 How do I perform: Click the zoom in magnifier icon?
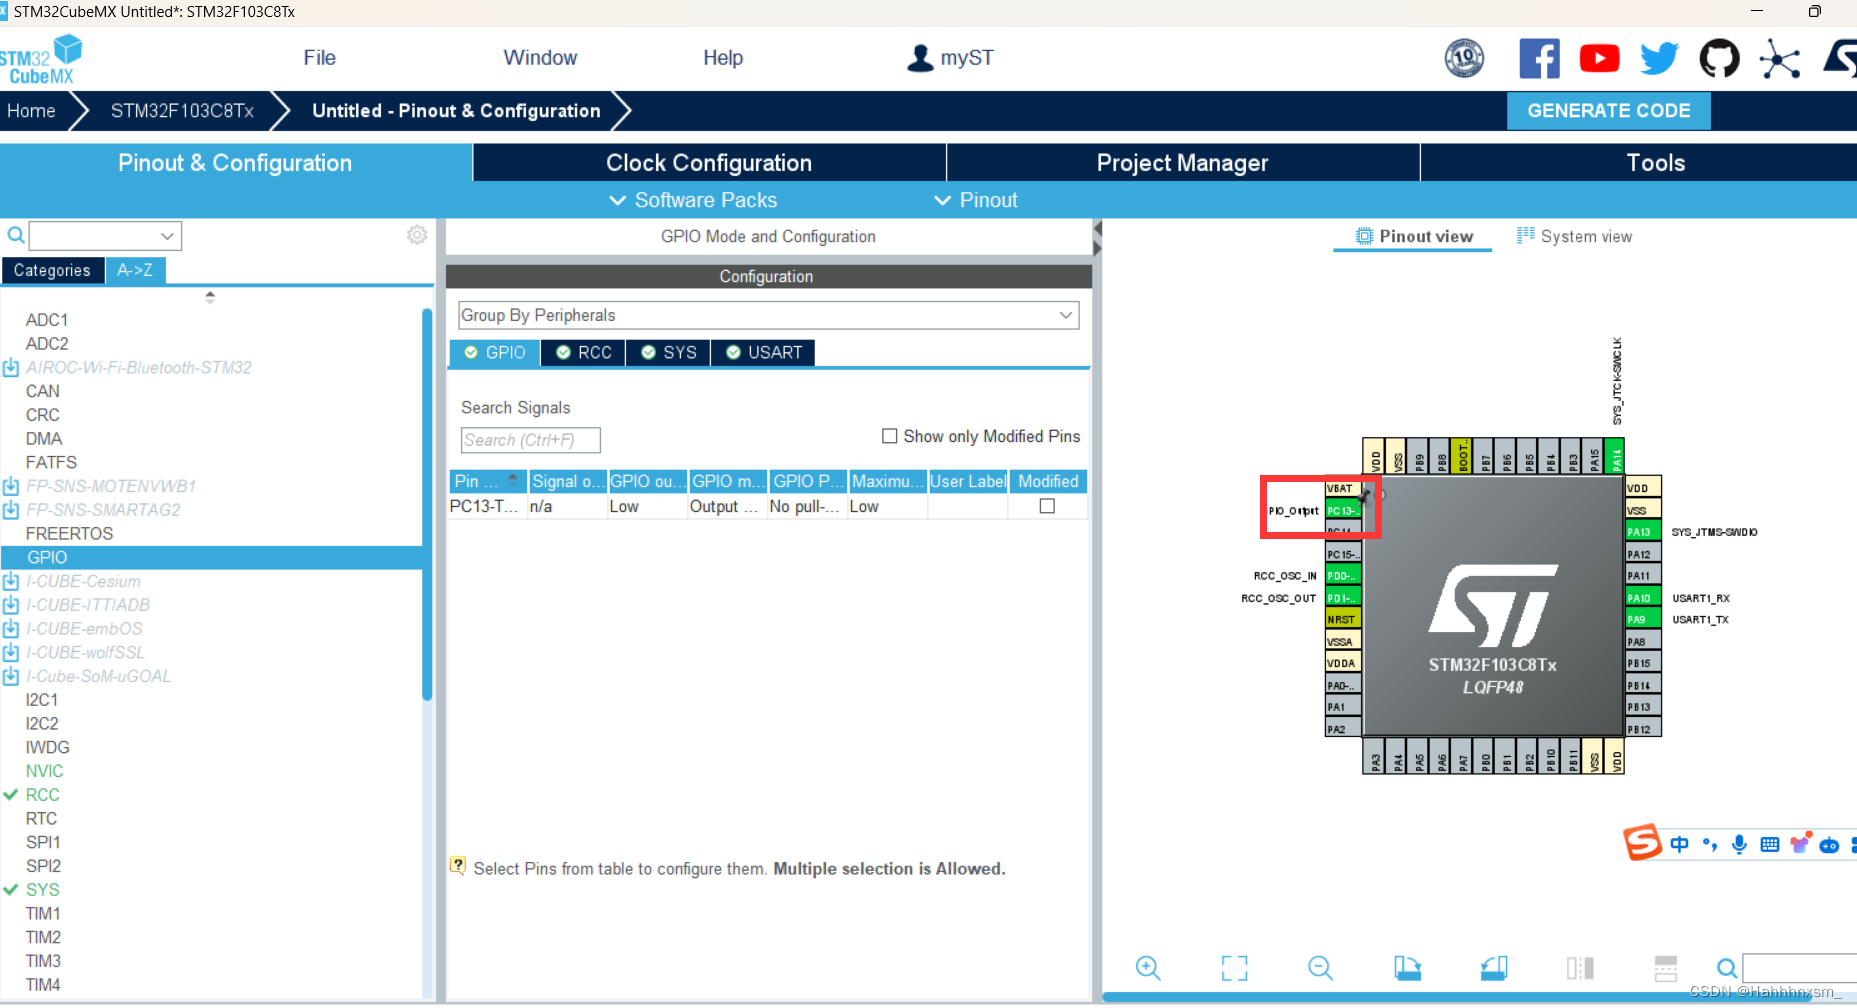pyautogui.click(x=1148, y=968)
